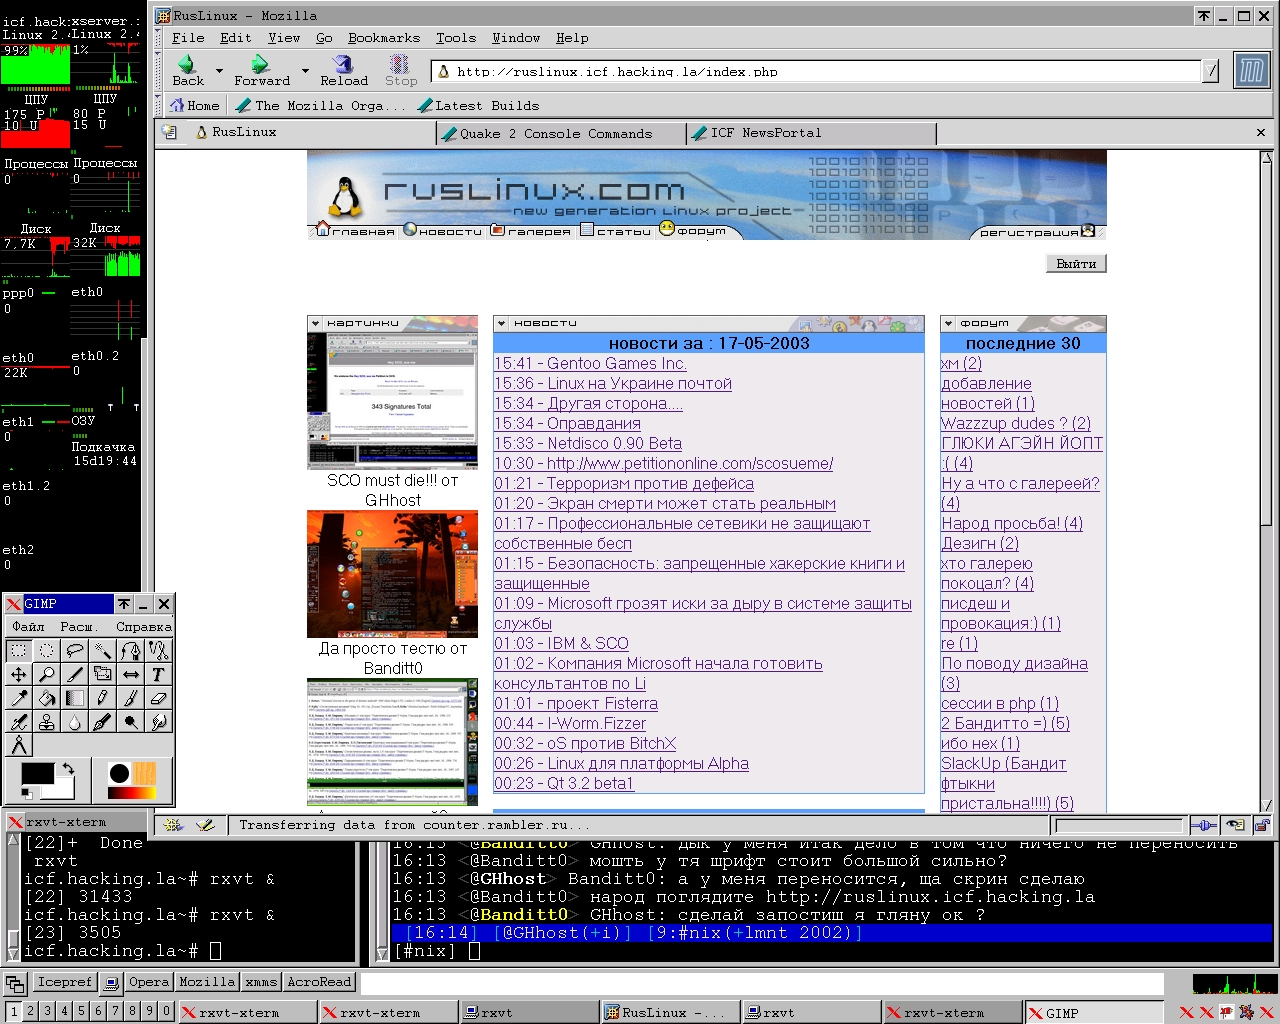Collapse the форум panel arrow
Image resolution: width=1280 pixels, height=1024 pixels.
click(x=948, y=323)
